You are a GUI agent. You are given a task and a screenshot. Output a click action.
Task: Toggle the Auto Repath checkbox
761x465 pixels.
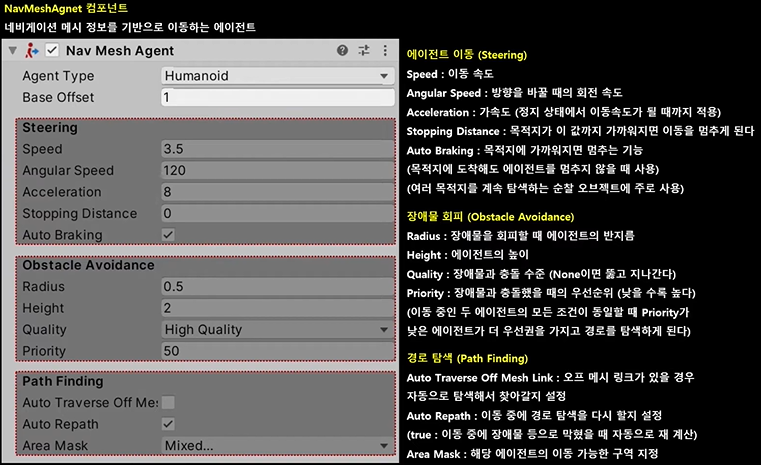[168, 424]
